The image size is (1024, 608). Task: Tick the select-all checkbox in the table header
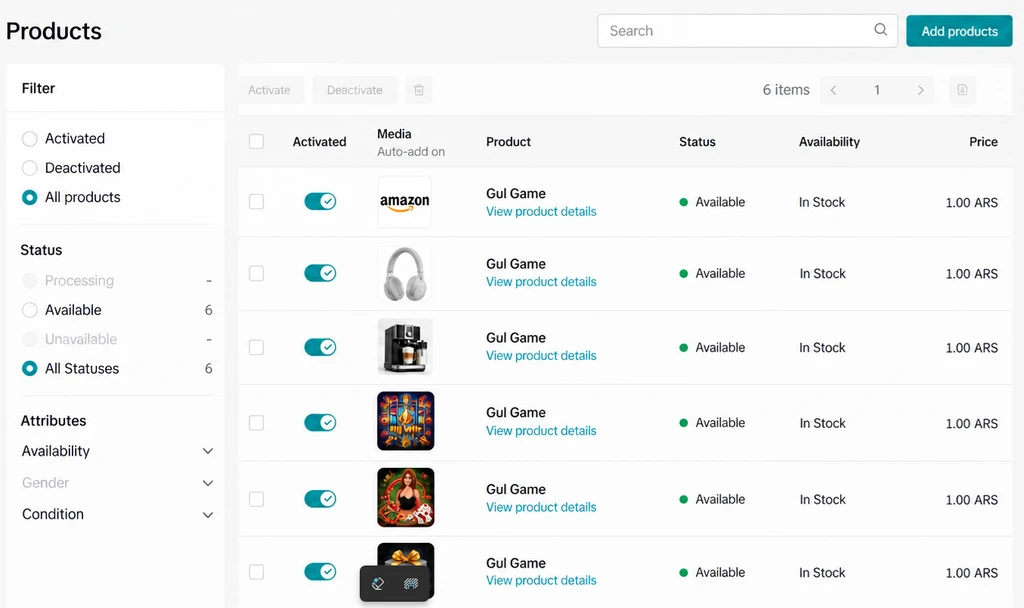(x=257, y=142)
